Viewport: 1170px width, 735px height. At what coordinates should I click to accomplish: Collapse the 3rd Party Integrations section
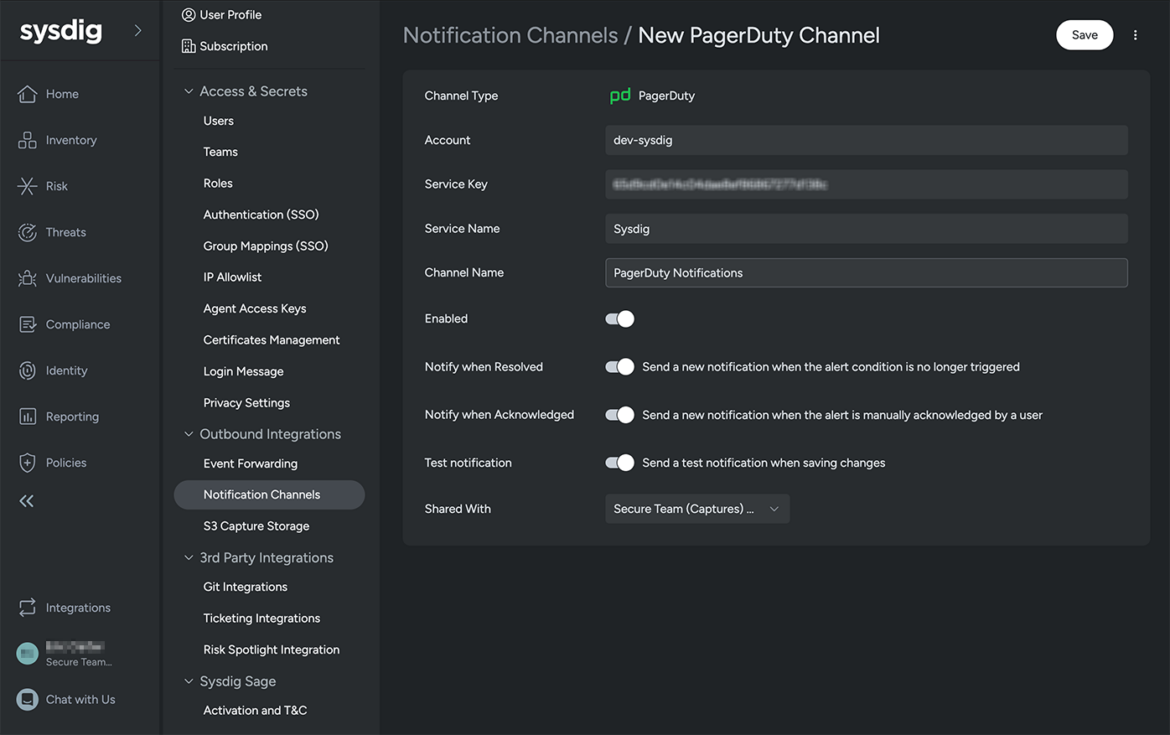tap(189, 557)
